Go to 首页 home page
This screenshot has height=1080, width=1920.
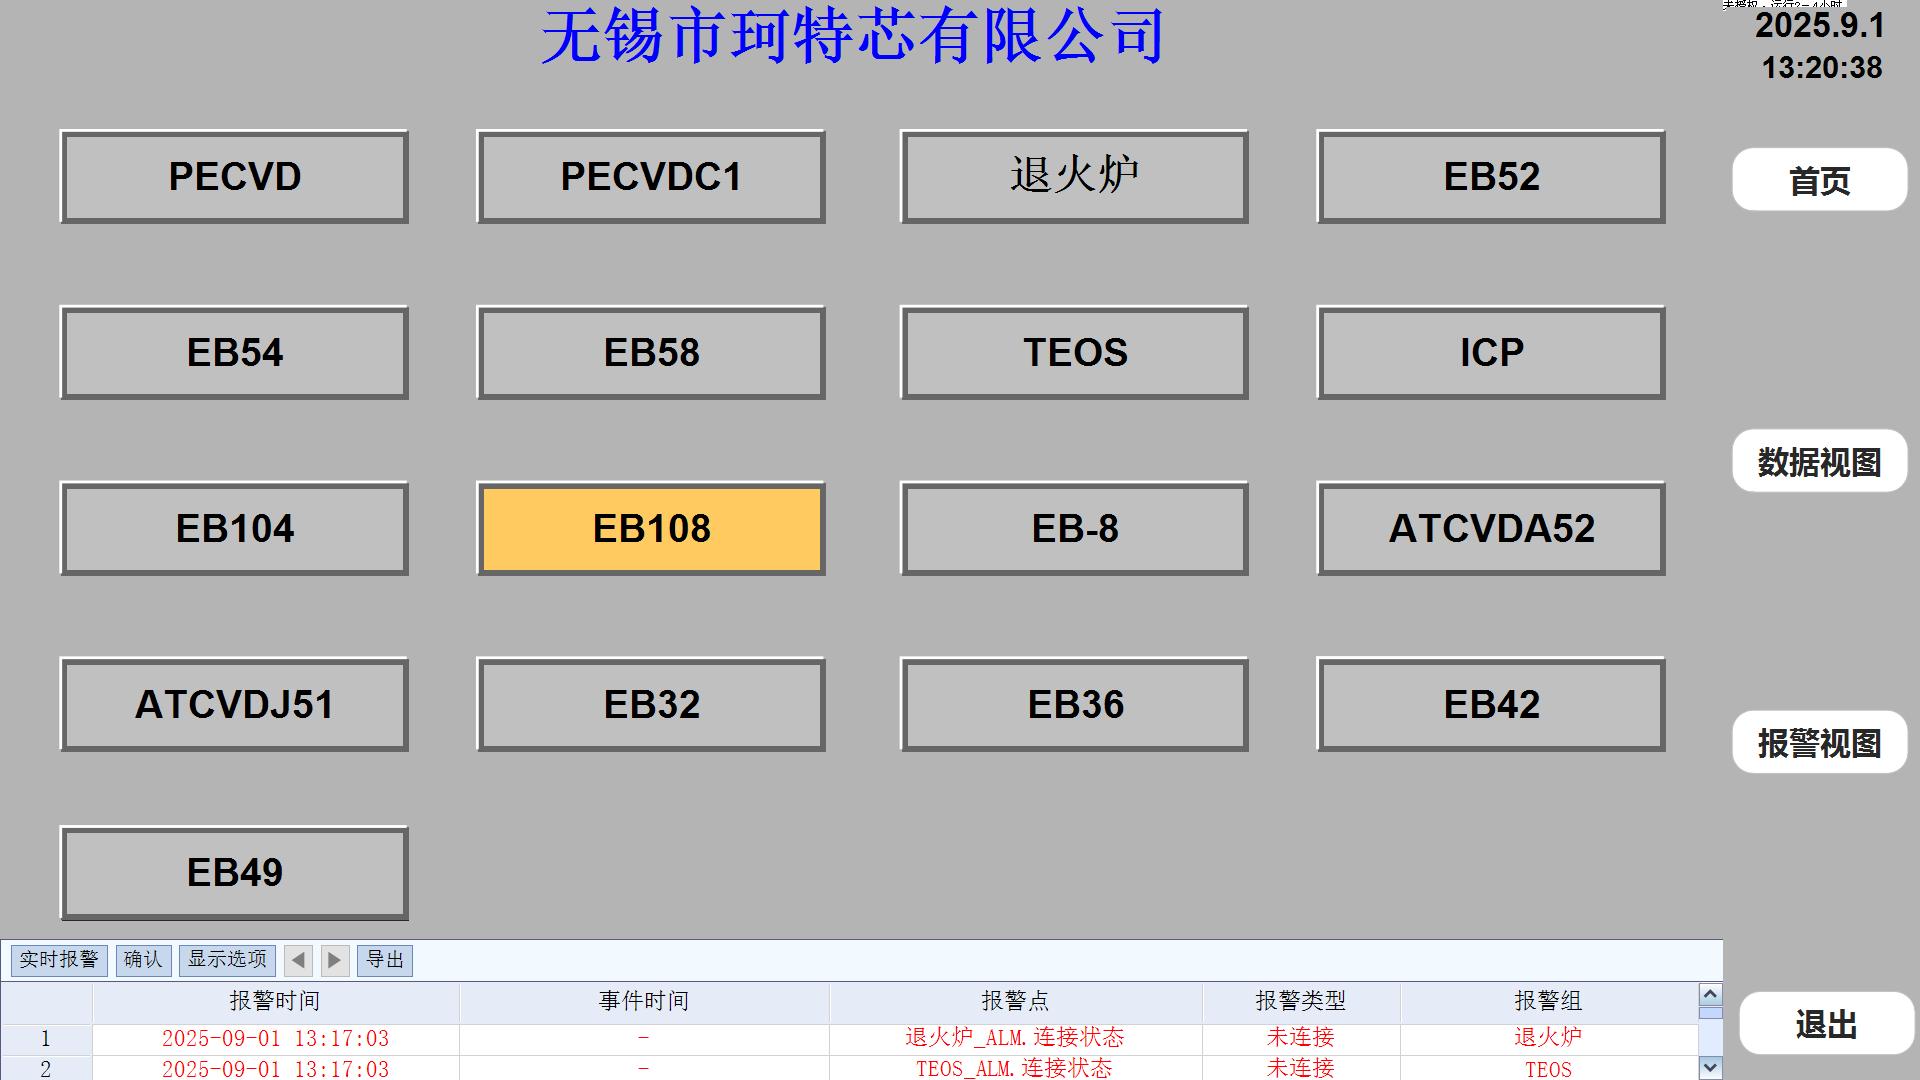click(1819, 180)
